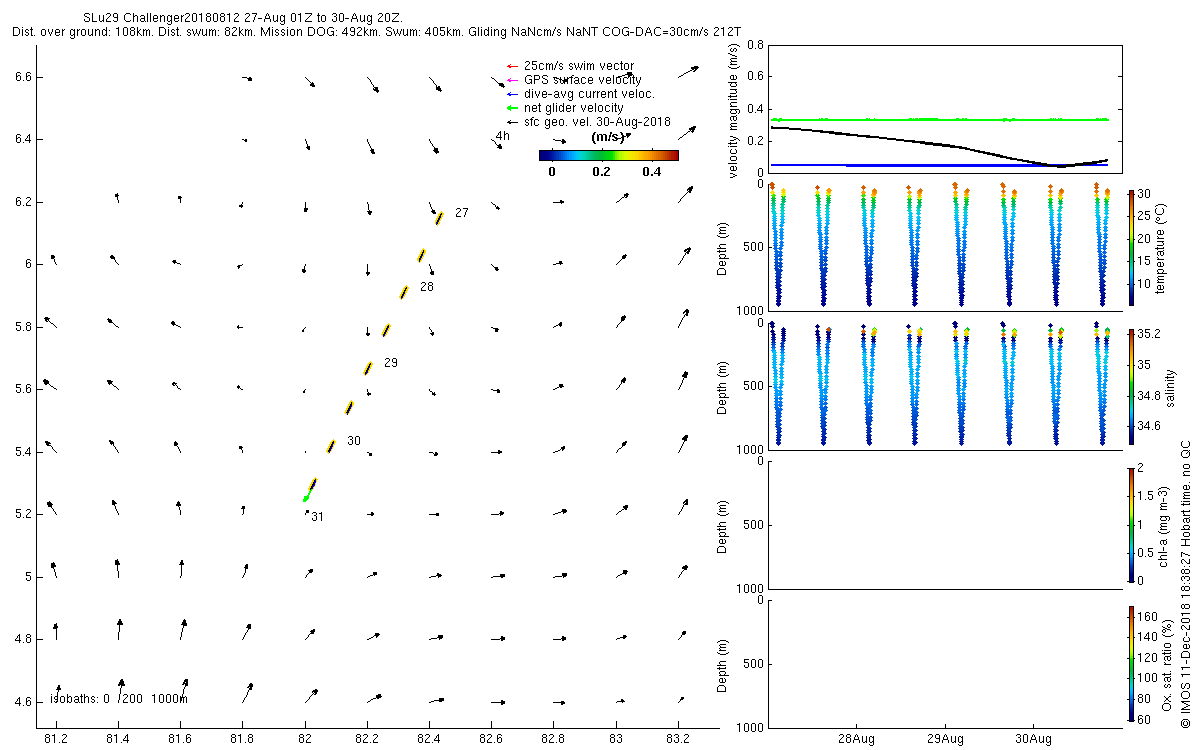Click the green line in velocity magnitude plot
The image size is (1200, 750).
(x=940, y=119)
